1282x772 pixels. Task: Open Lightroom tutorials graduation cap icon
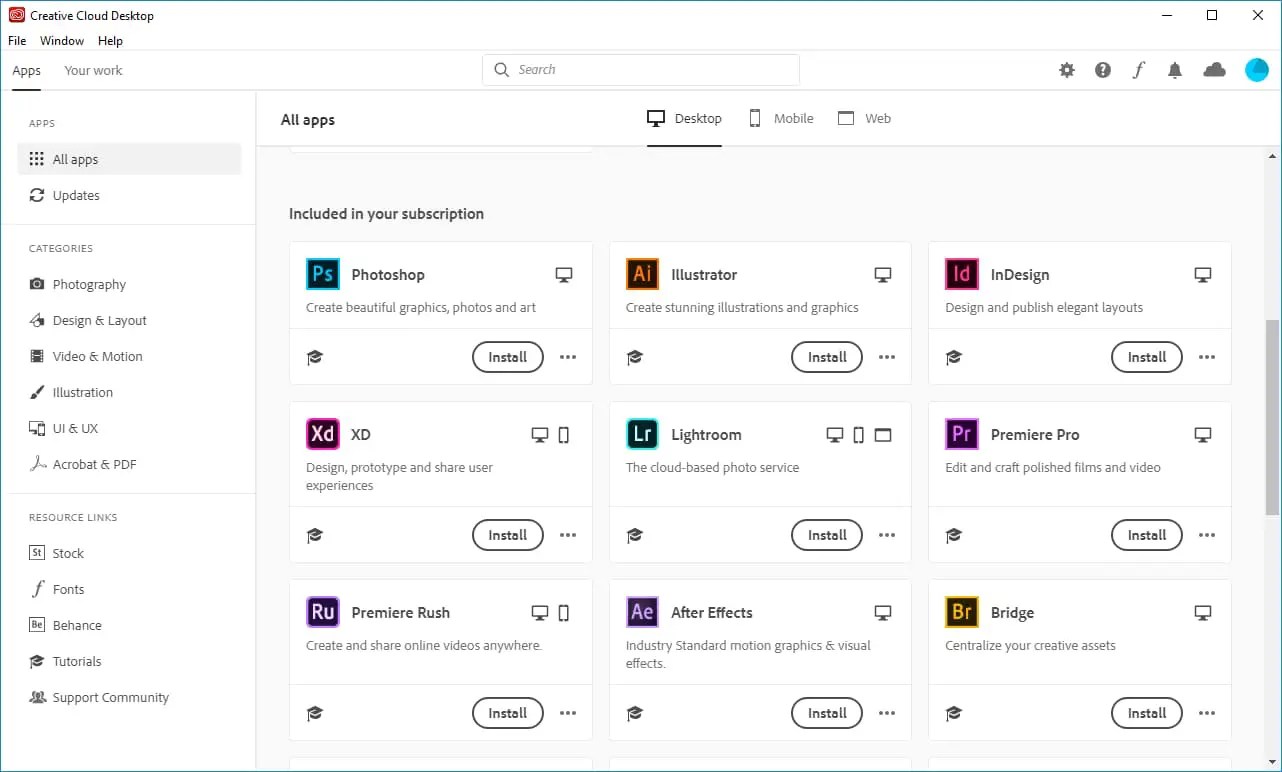coord(634,535)
